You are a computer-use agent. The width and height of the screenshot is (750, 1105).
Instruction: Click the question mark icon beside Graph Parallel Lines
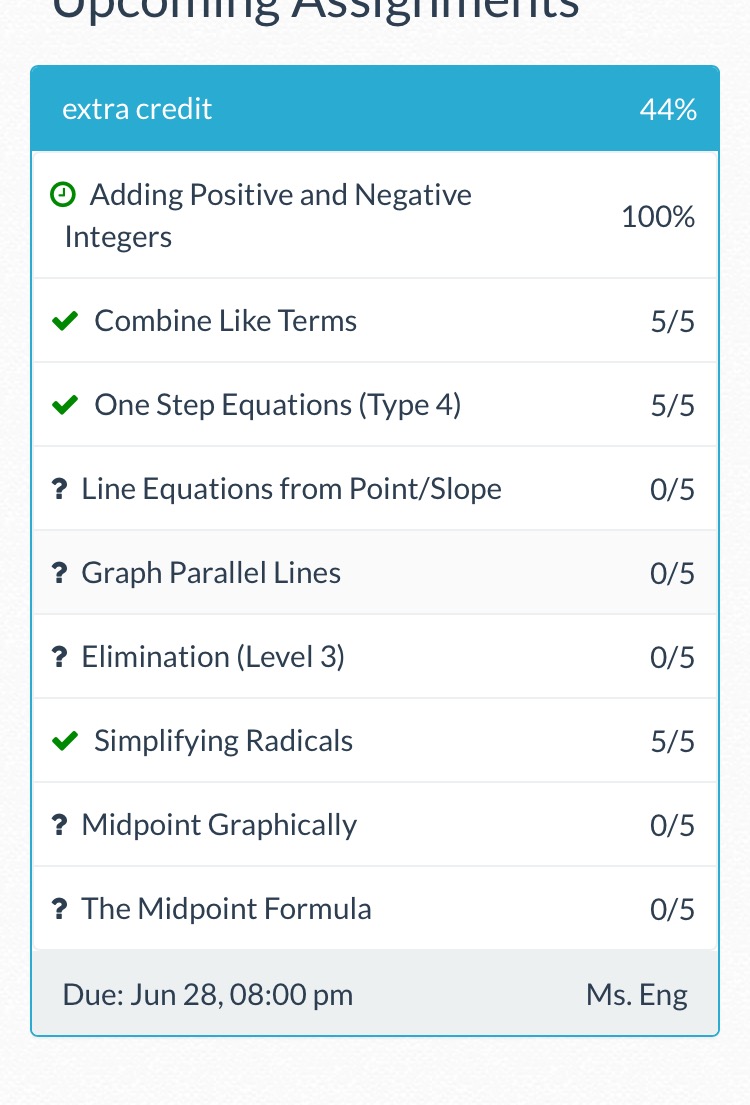[60, 572]
